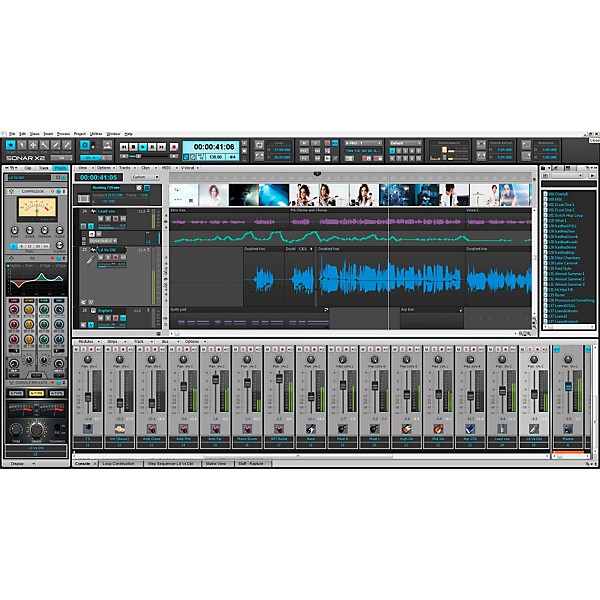Click the High Gtr strip icon

pos(406,429)
